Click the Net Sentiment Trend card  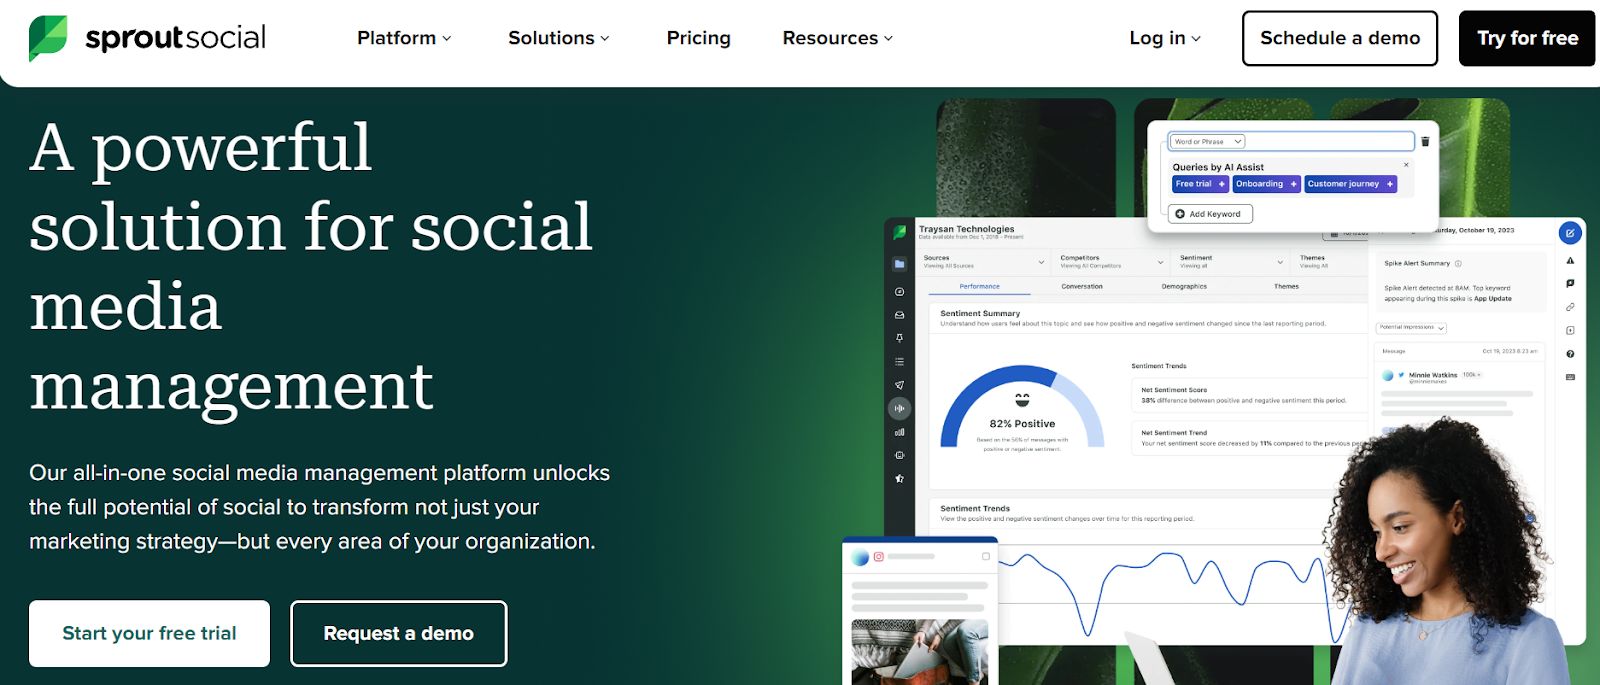1248,438
